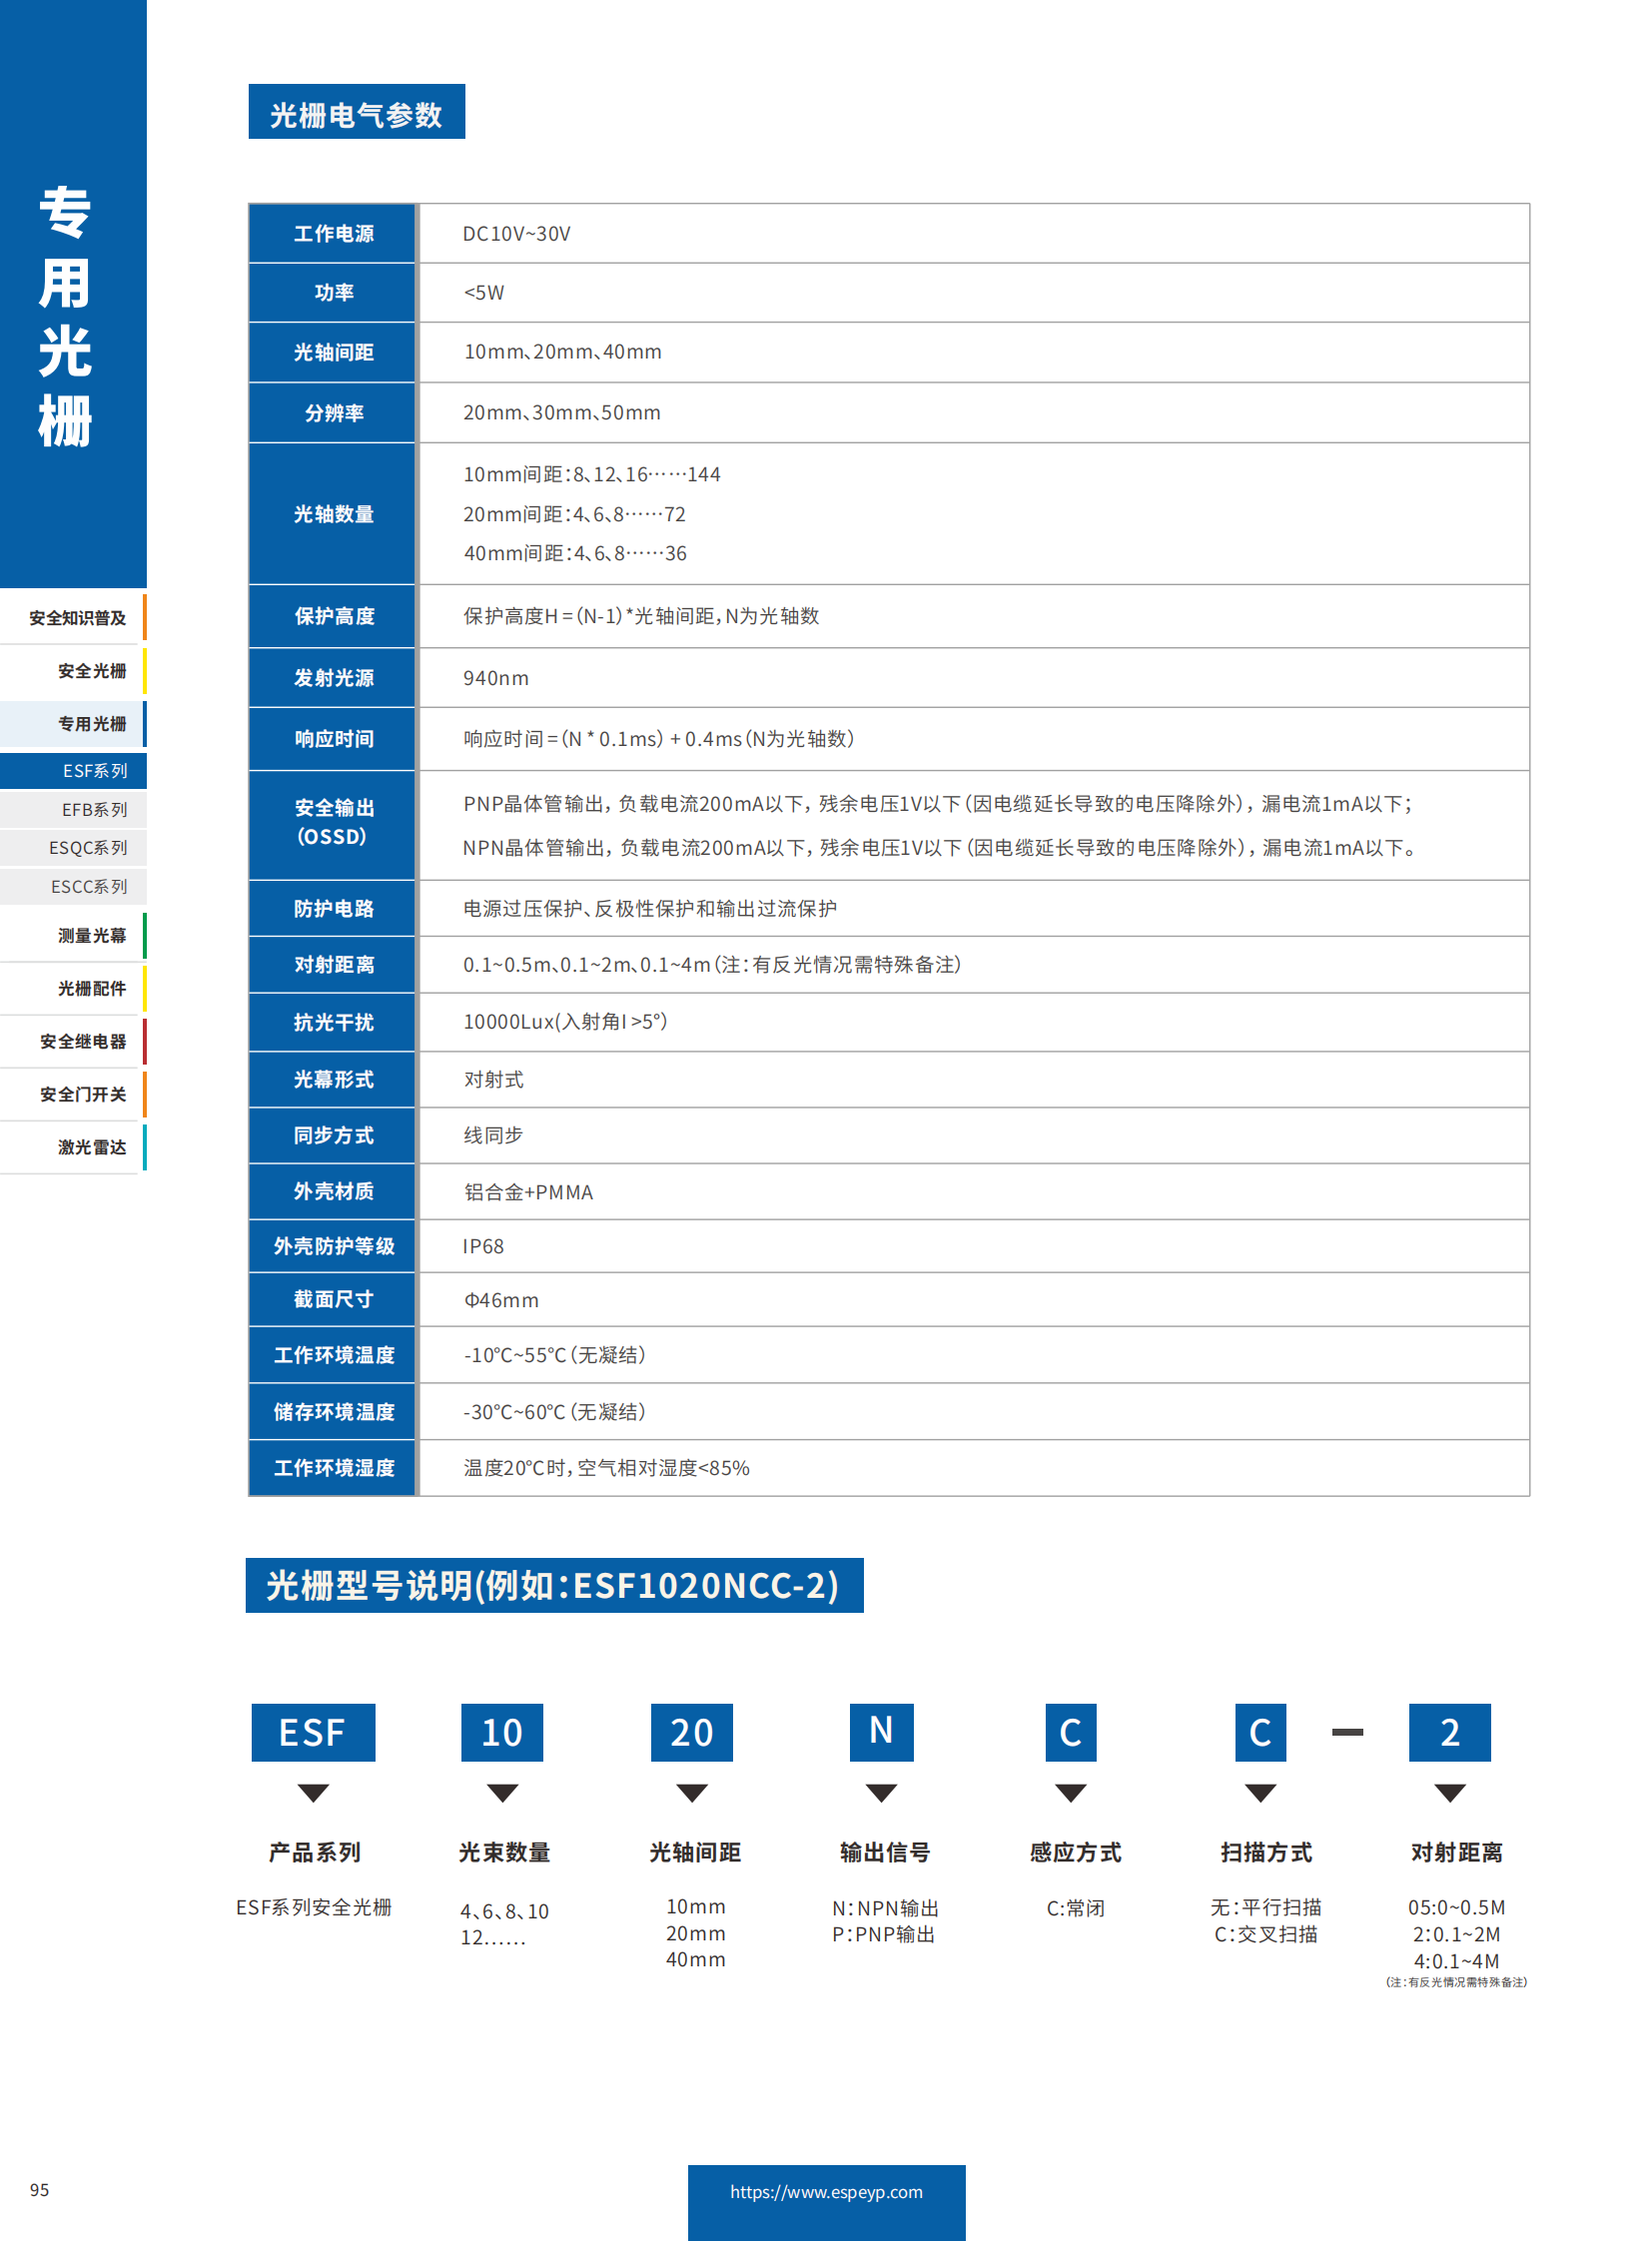Select the 对射距离 box showing 2

pyautogui.click(x=1451, y=1733)
